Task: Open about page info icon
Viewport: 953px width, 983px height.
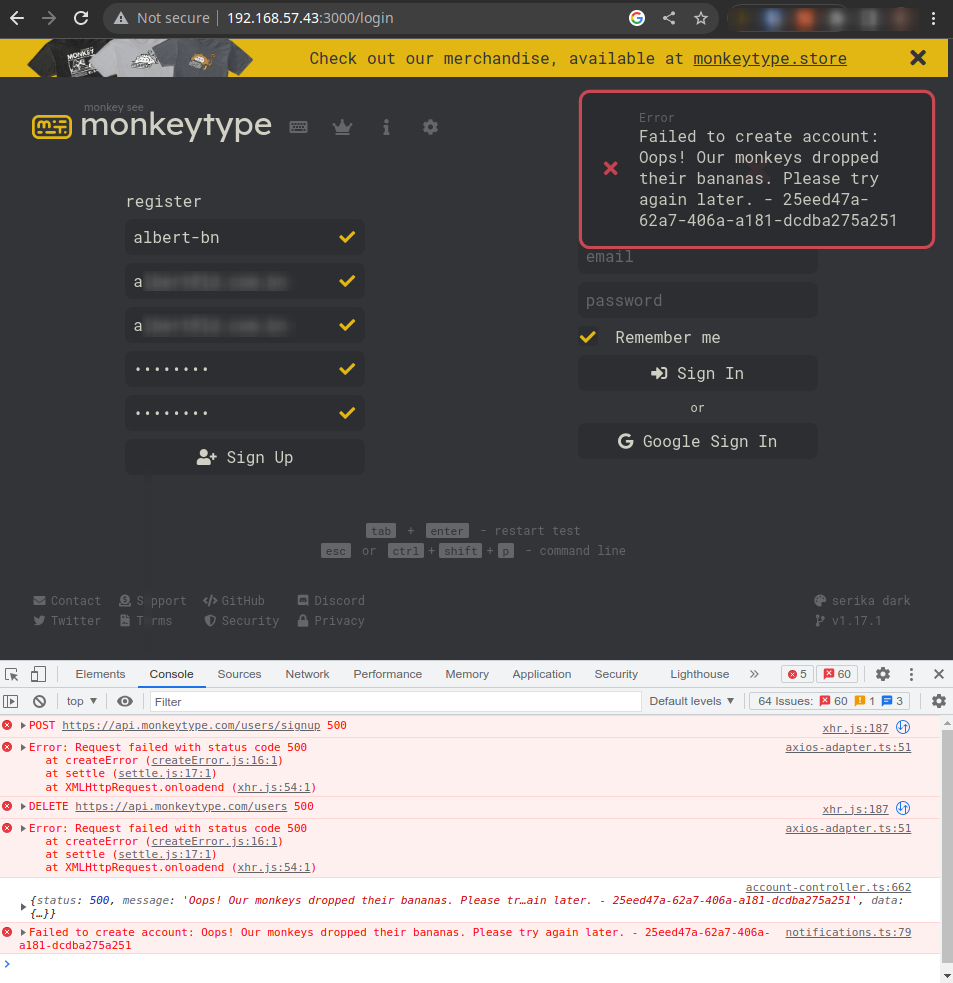Action: pos(386,127)
